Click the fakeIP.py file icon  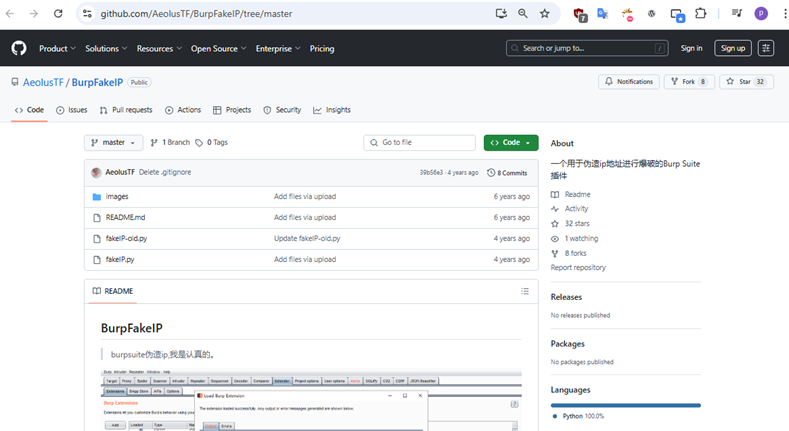point(97,260)
